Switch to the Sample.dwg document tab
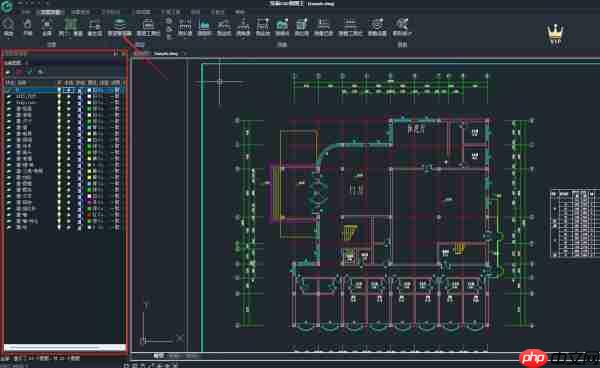Viewport: 600px width, 368px height. pyautogui.click(x=166, y=54)
